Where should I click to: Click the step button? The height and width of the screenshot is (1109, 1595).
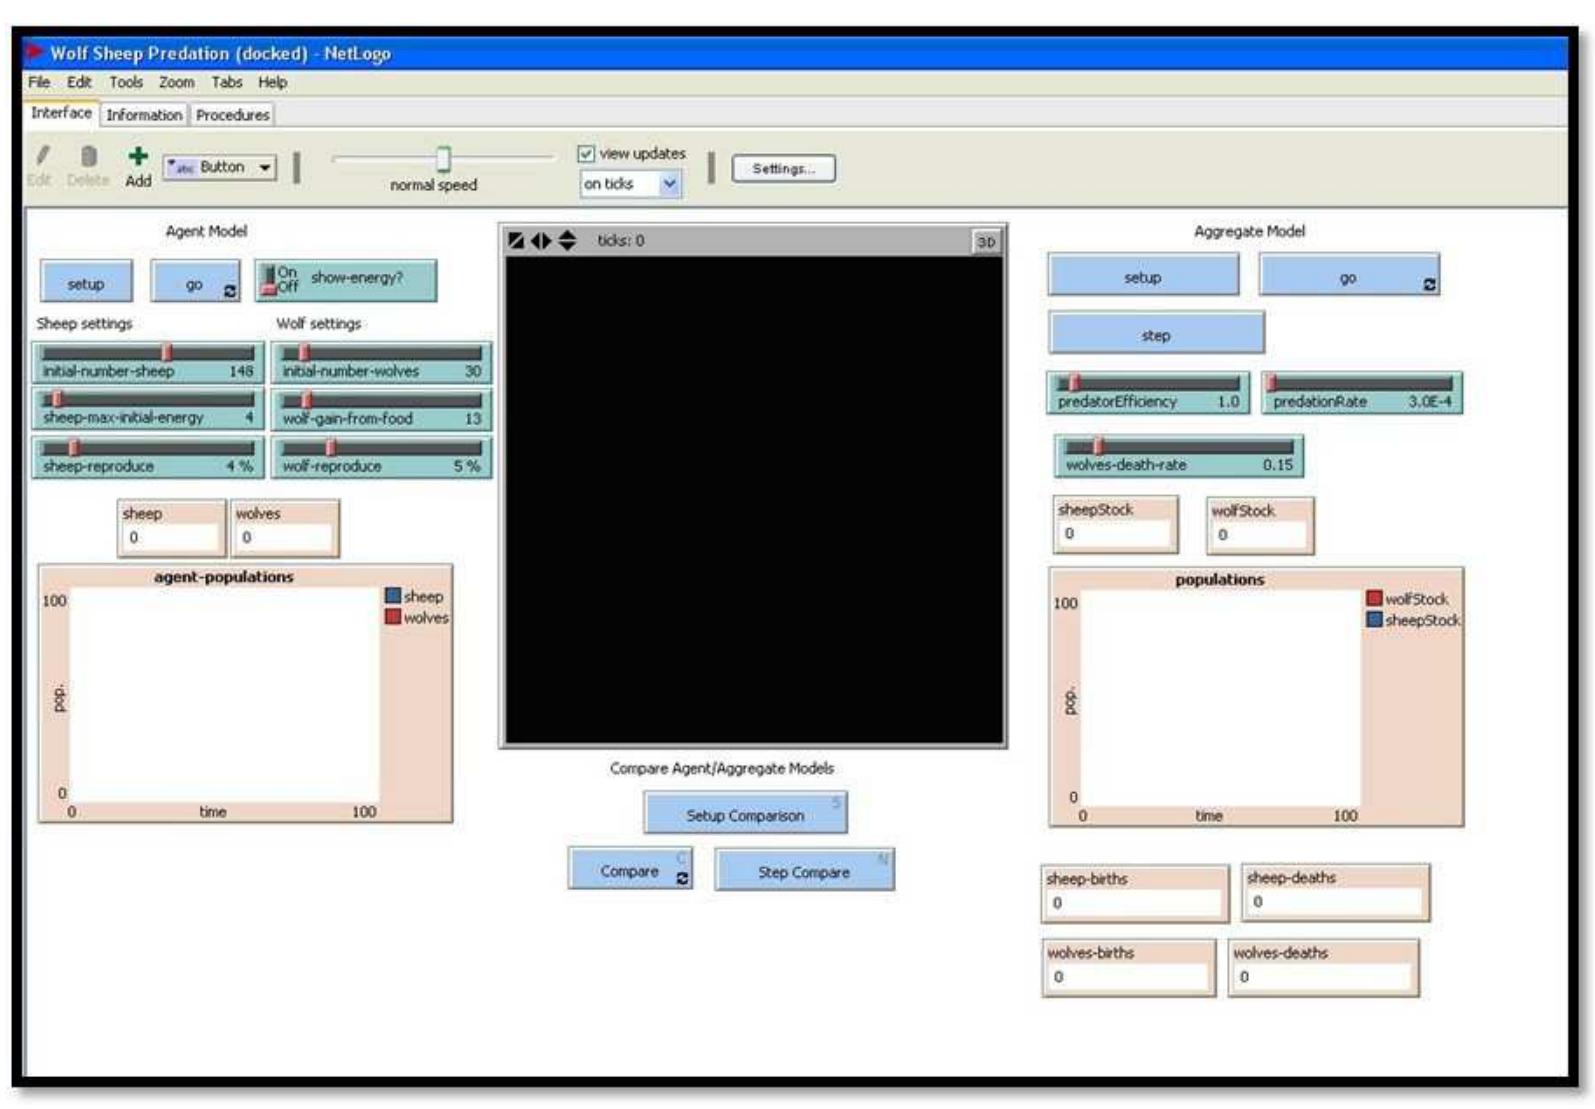click(x=1156, y=334)
